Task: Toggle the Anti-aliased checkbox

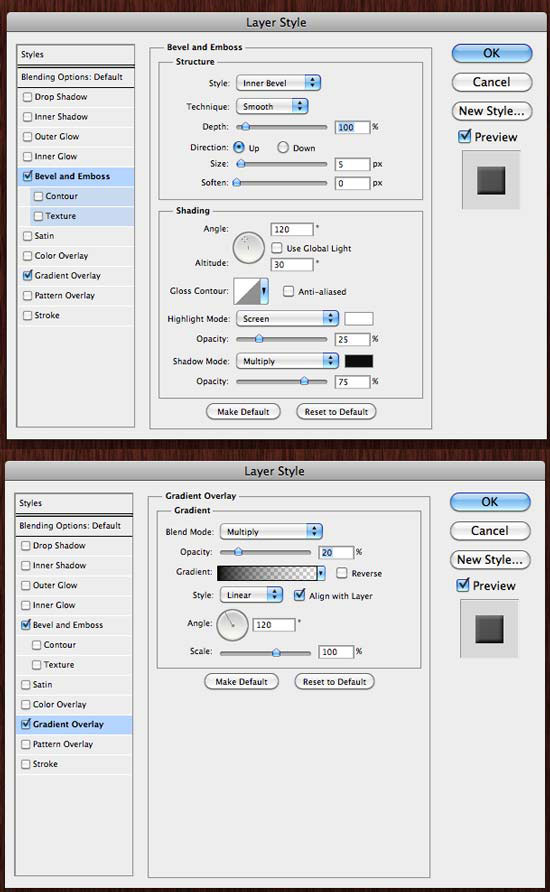Action: pyautogui.click(x=288, y=291)
